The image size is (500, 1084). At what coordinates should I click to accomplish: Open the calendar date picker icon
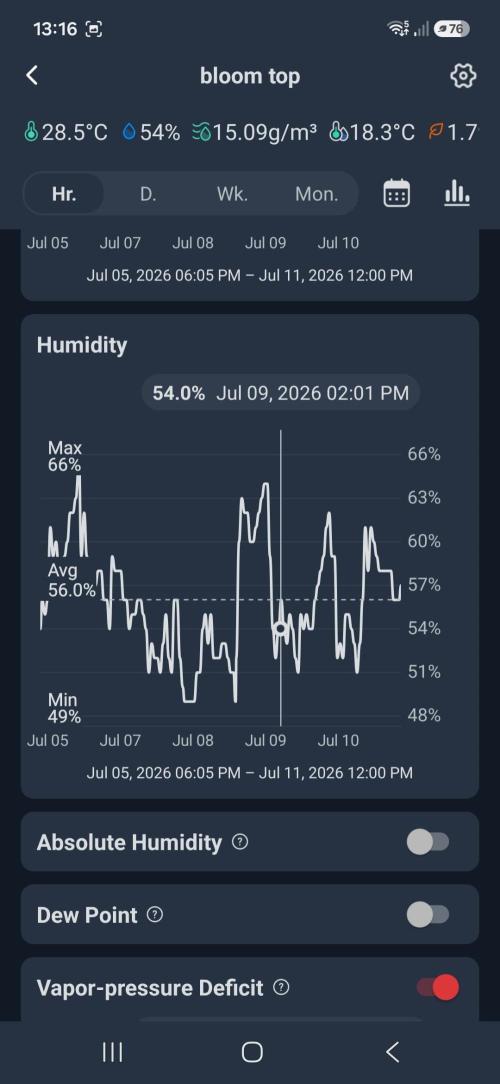tap(396, 193)
